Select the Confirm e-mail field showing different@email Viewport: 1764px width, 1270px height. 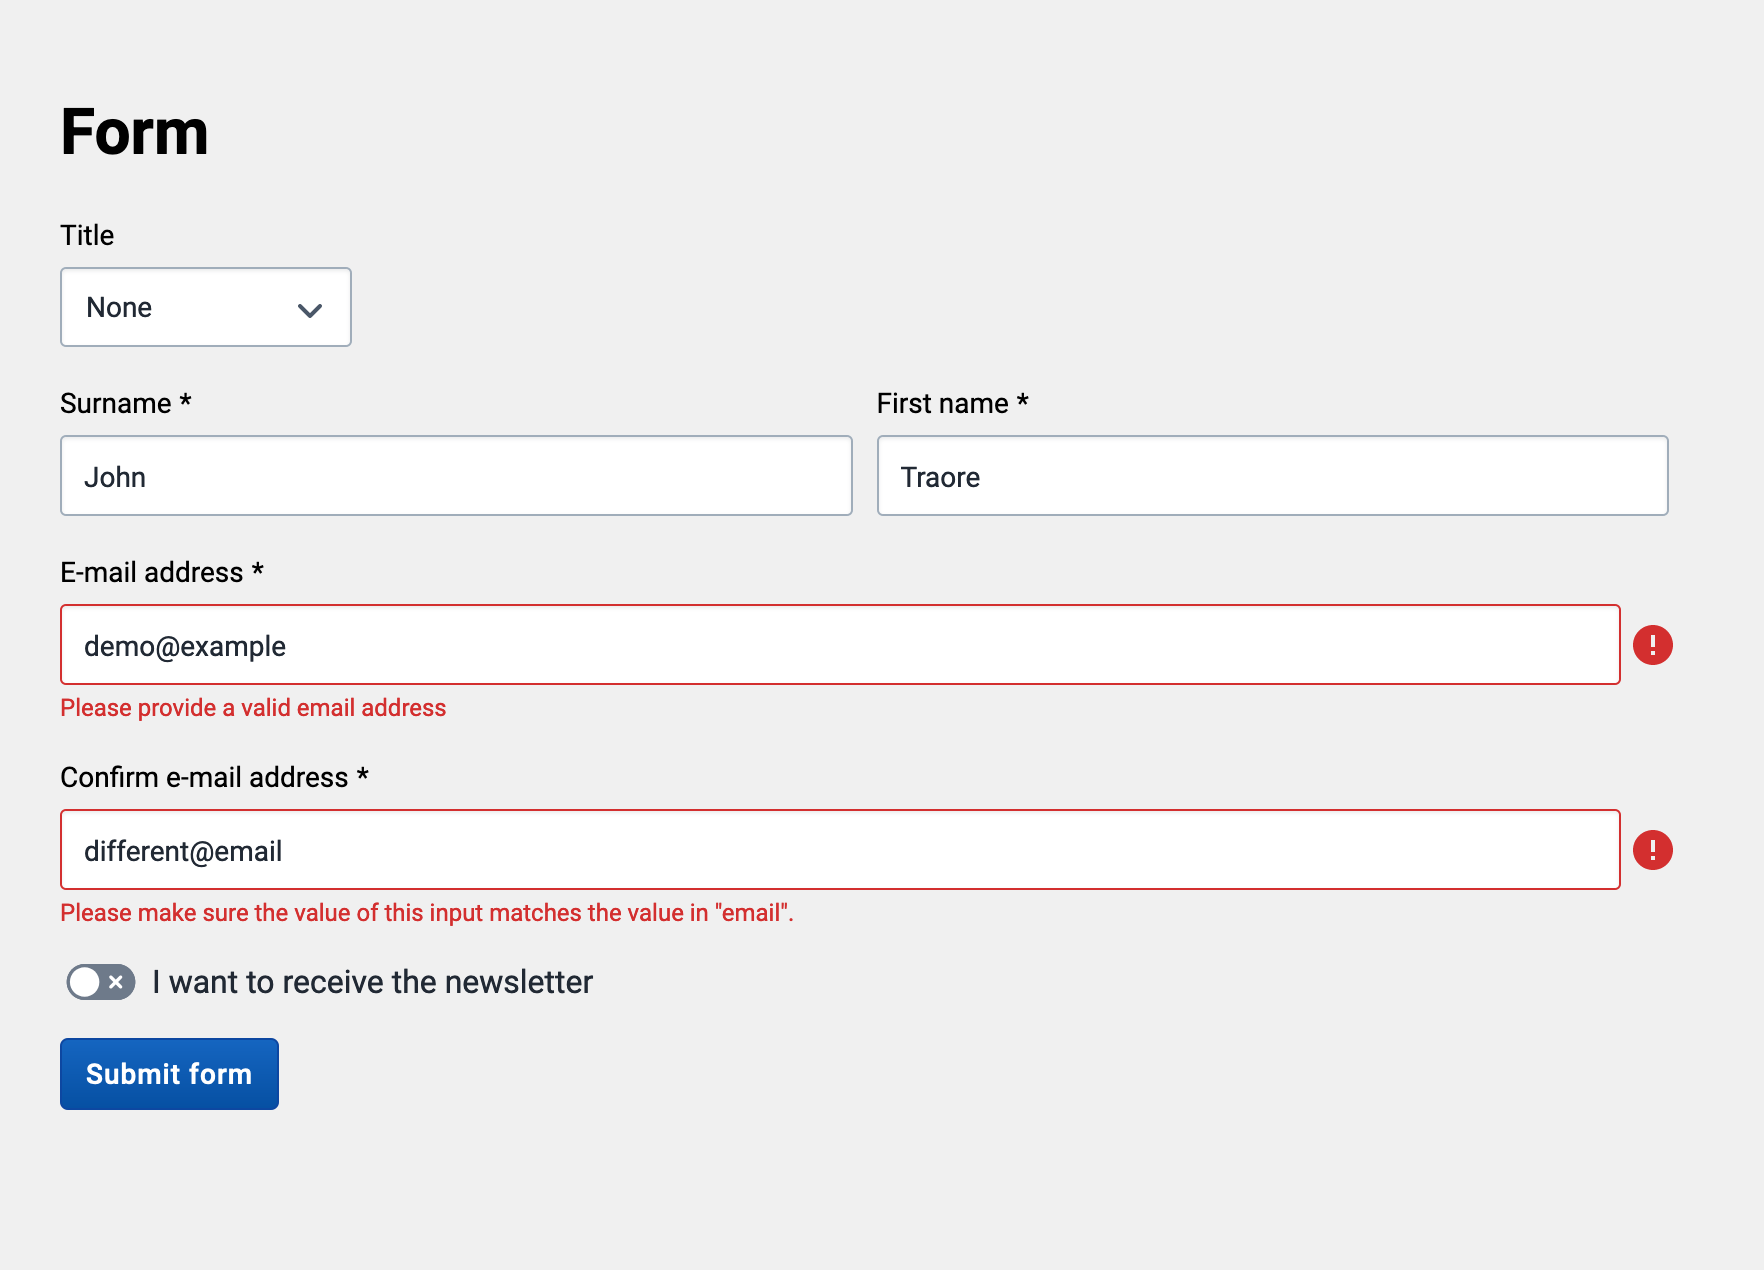[x=840, y=849]
